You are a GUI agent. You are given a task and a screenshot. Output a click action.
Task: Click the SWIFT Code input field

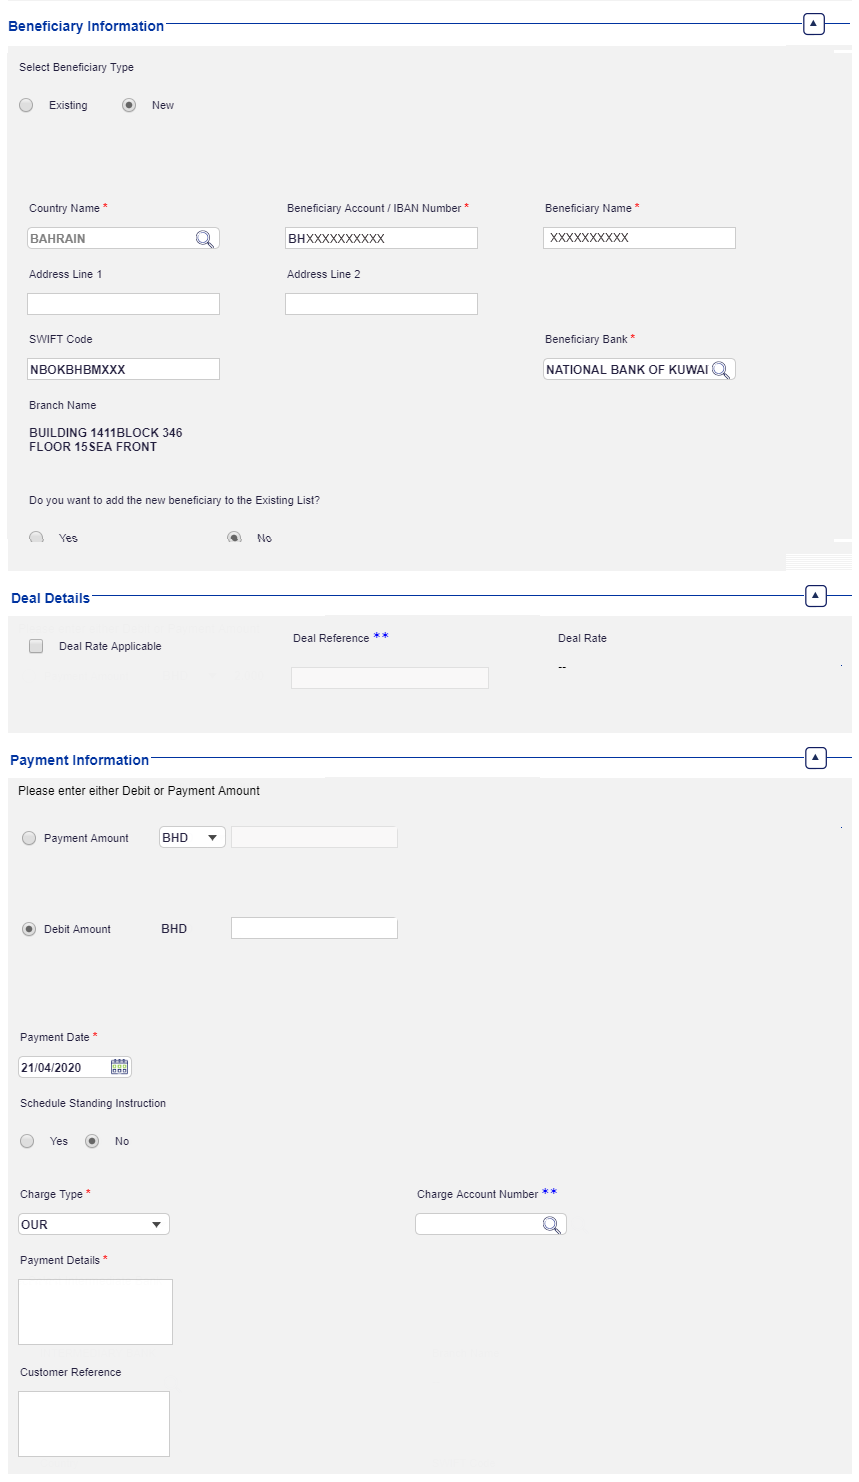tap(123, 370)
